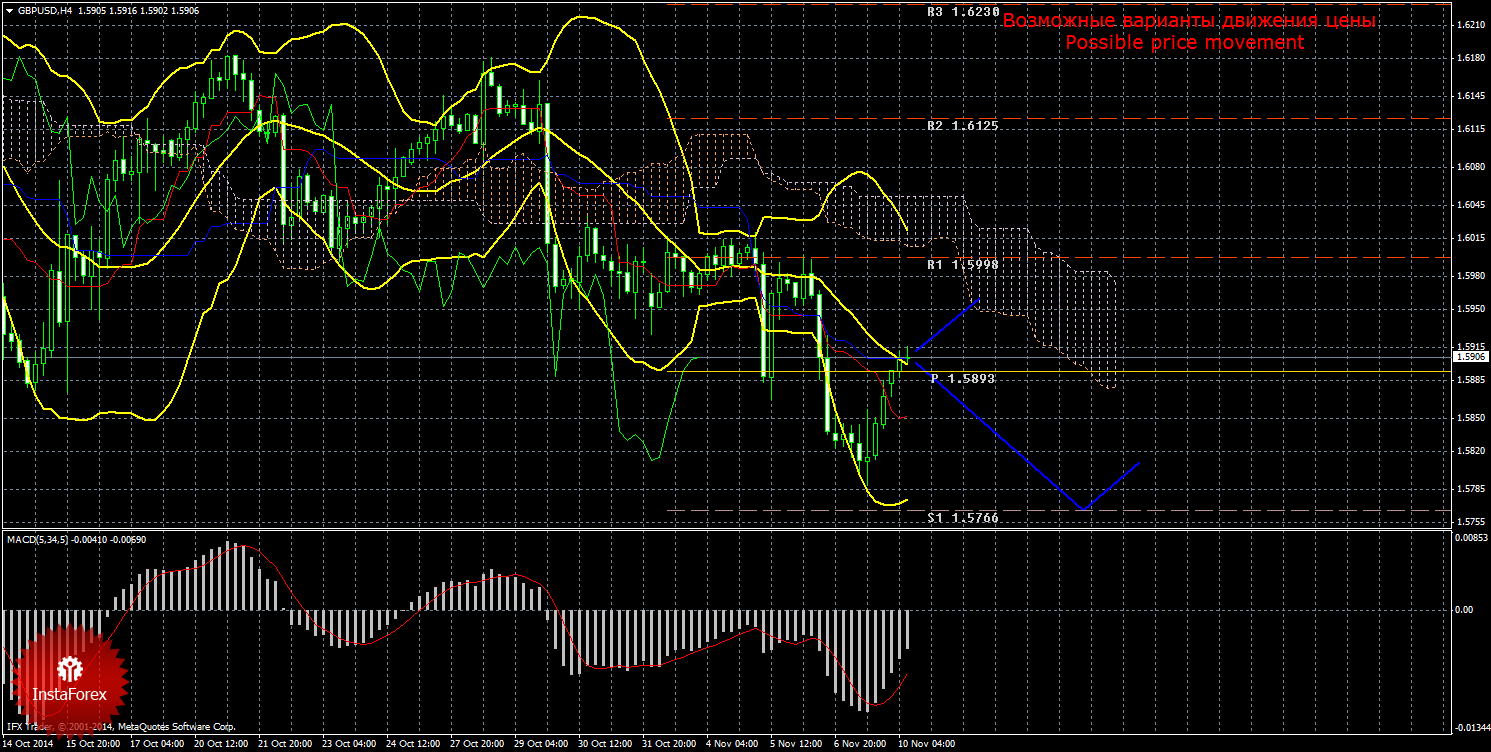The image size is (1491, 752).
Task: Select the S1 1.5766 support label
Action: click(x=962, y=517)
